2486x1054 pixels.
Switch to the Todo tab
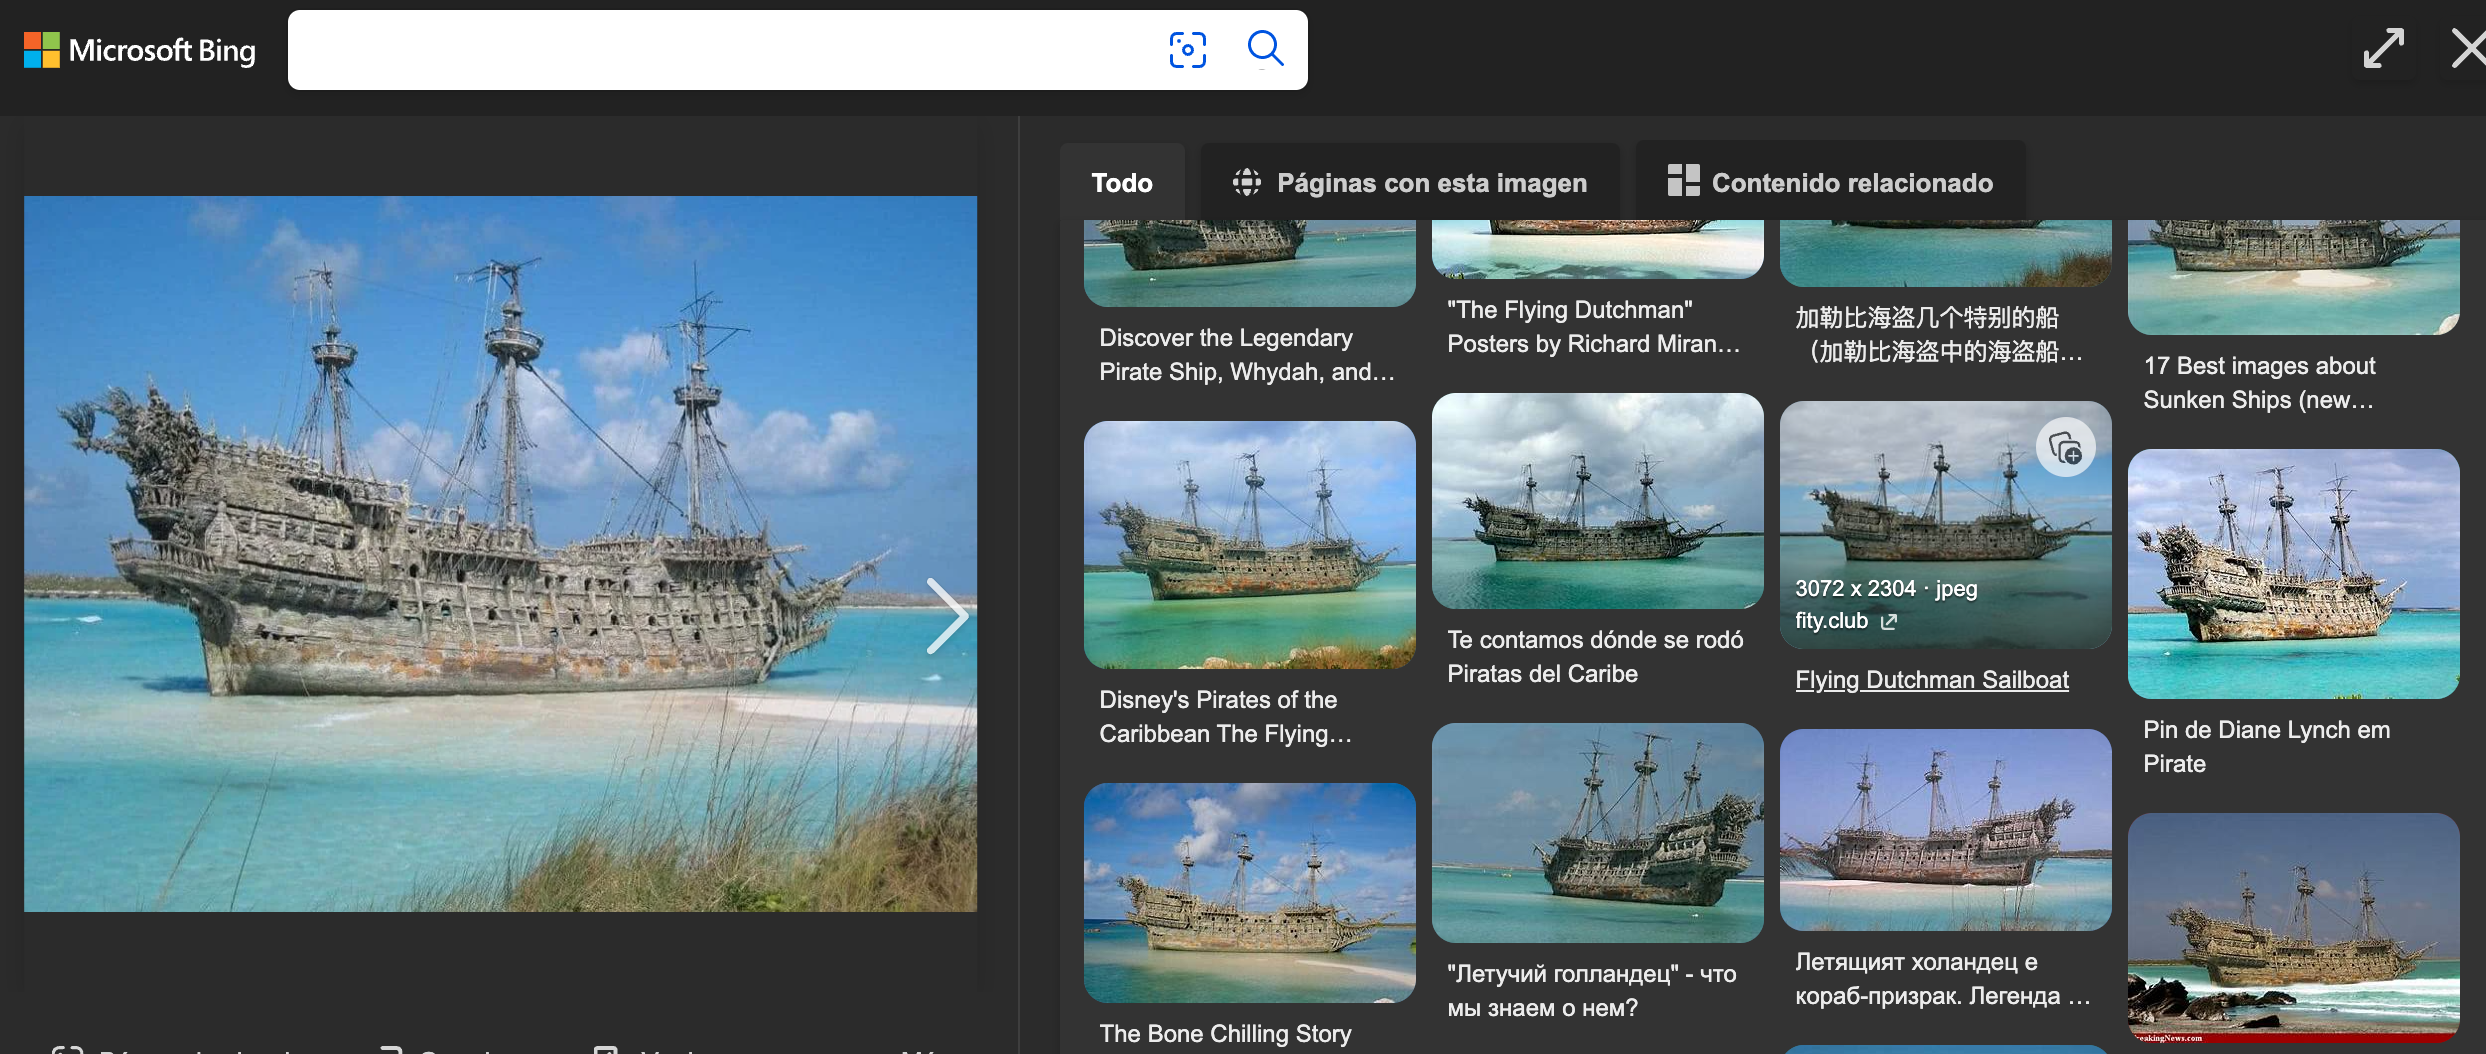1121,183
